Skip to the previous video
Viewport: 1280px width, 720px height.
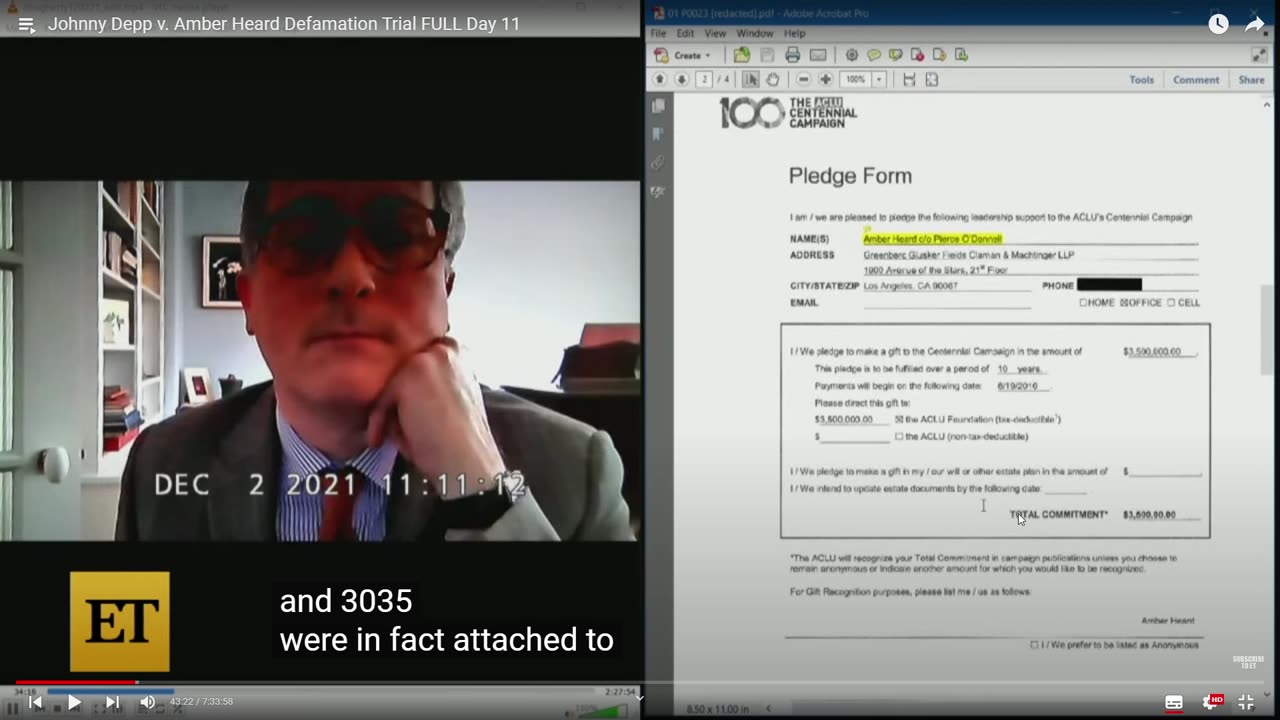point(36,702)
